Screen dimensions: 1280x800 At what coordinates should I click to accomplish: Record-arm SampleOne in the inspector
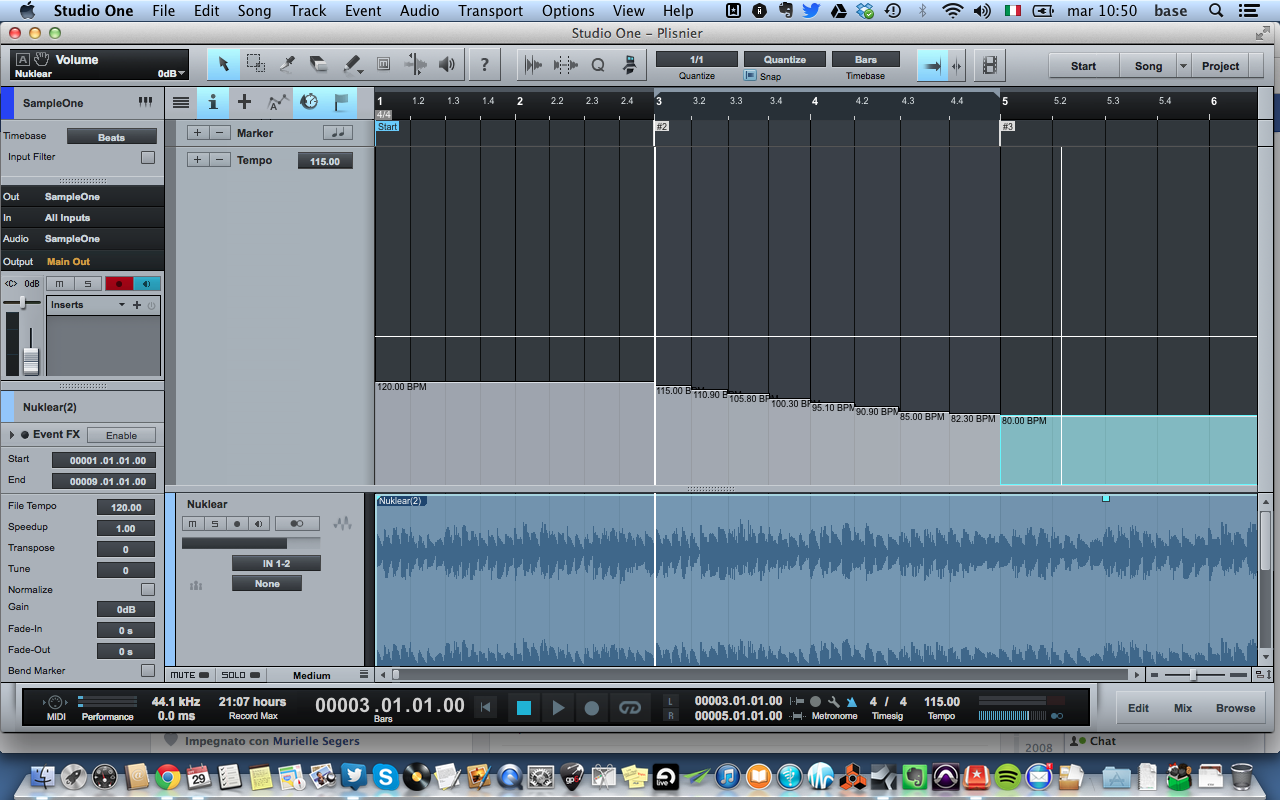pos(119,284)
